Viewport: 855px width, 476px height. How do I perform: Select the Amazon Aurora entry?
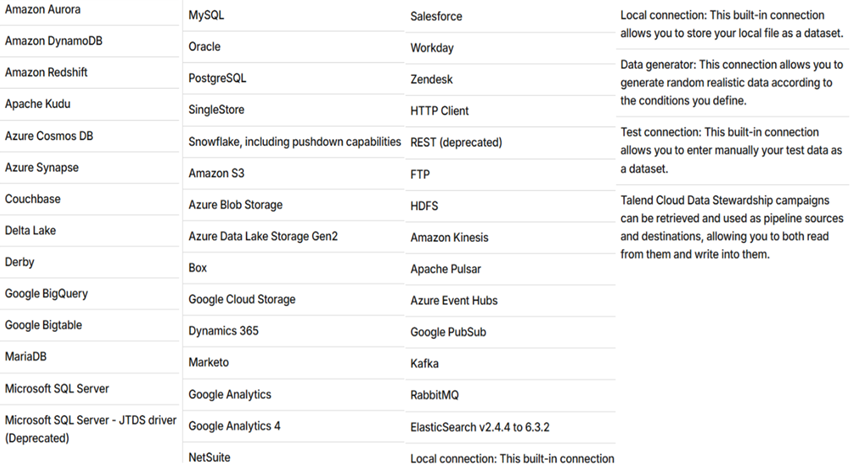43,10
